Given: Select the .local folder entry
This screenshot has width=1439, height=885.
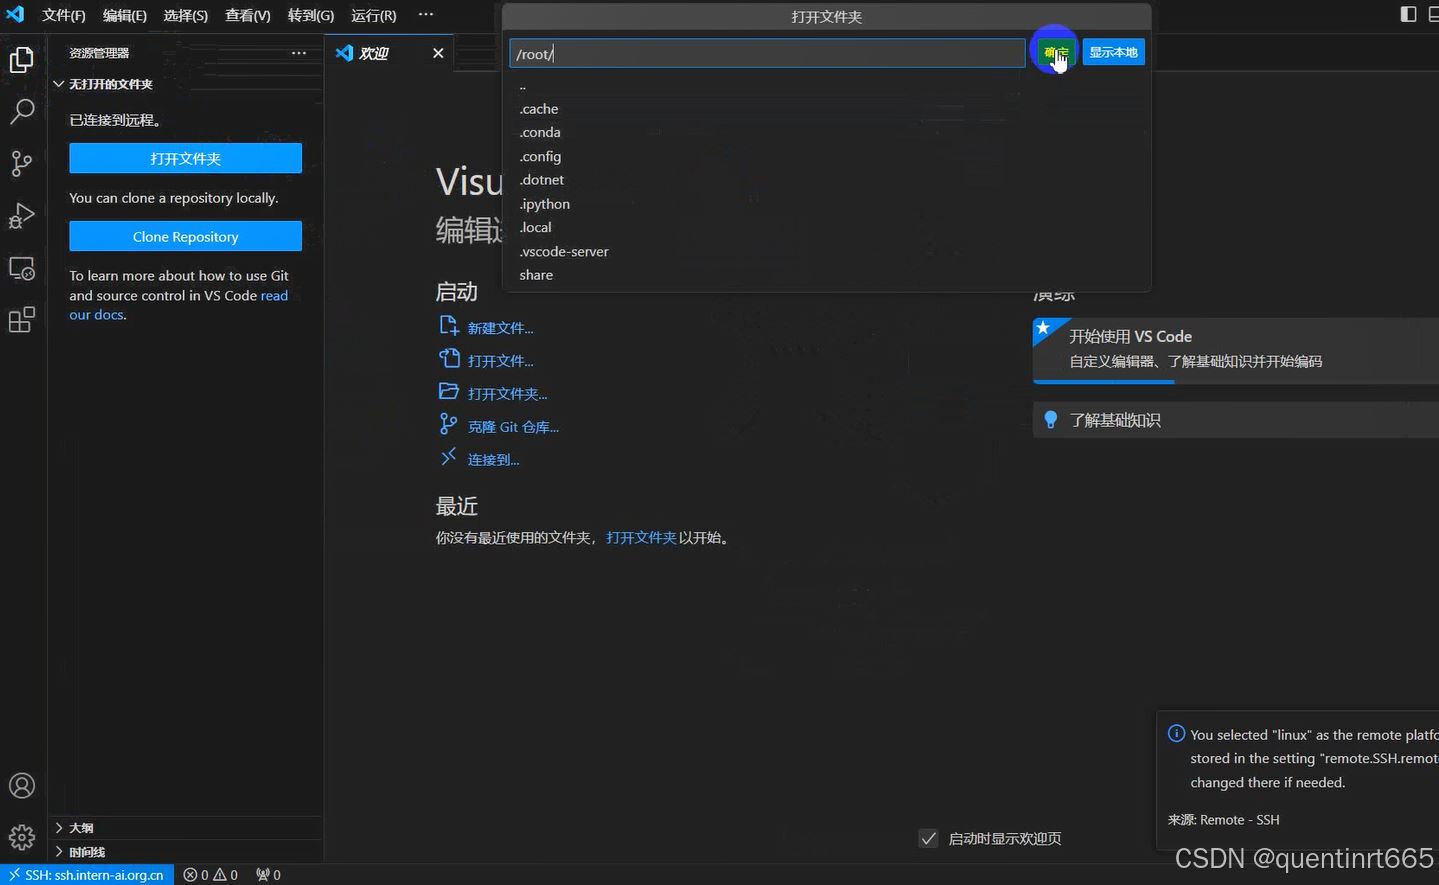Looking at the screenshot, I should point(826,227).
